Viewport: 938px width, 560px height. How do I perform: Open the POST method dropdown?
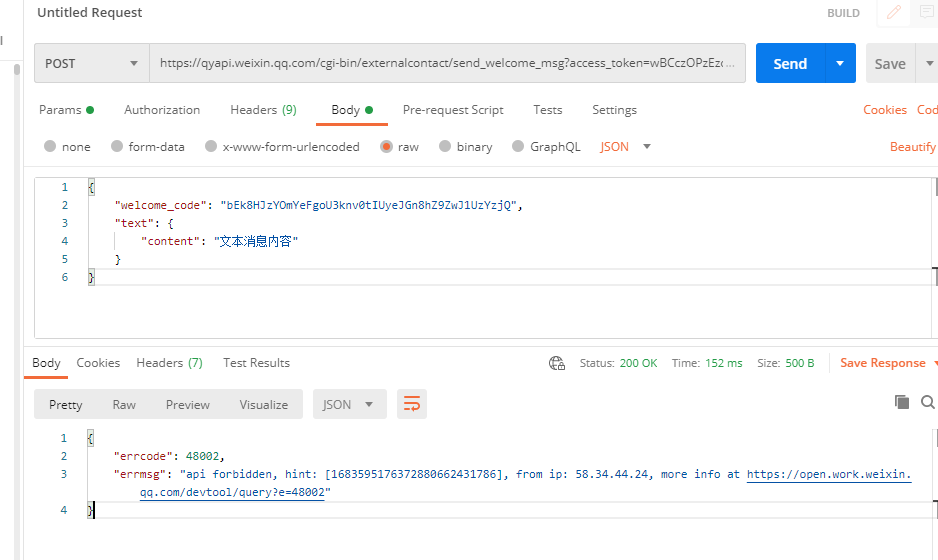coord(92,63)
